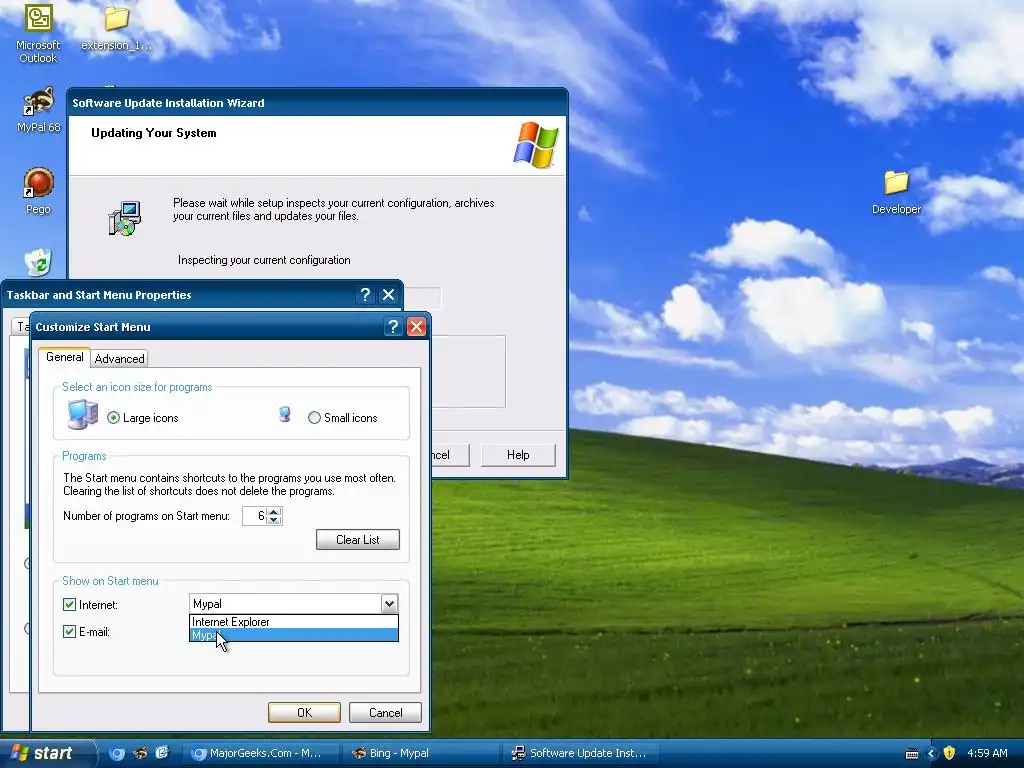Image resolution: width=1024 pixels, height=768 pixels.
Task: Launch Mypal raccoon icon in Quick Launch
Action: [140, 753]
